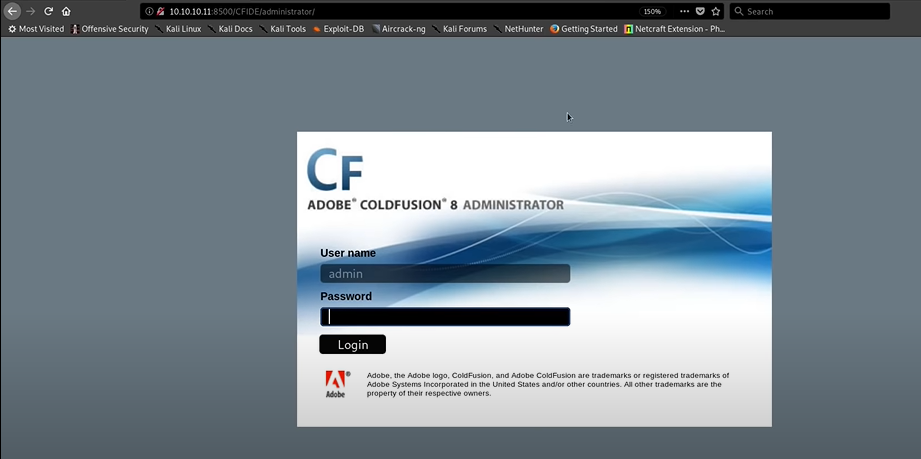Open the Offensive Security bookmark
The width and height of the screenshot is (921, 459).
coord(109,28)
